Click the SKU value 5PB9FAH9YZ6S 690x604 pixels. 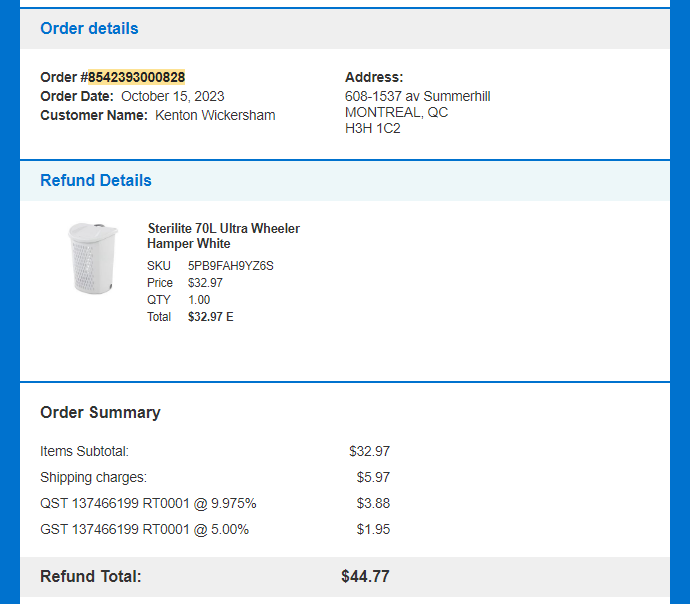pyautogui.click(x=231, y=266)
